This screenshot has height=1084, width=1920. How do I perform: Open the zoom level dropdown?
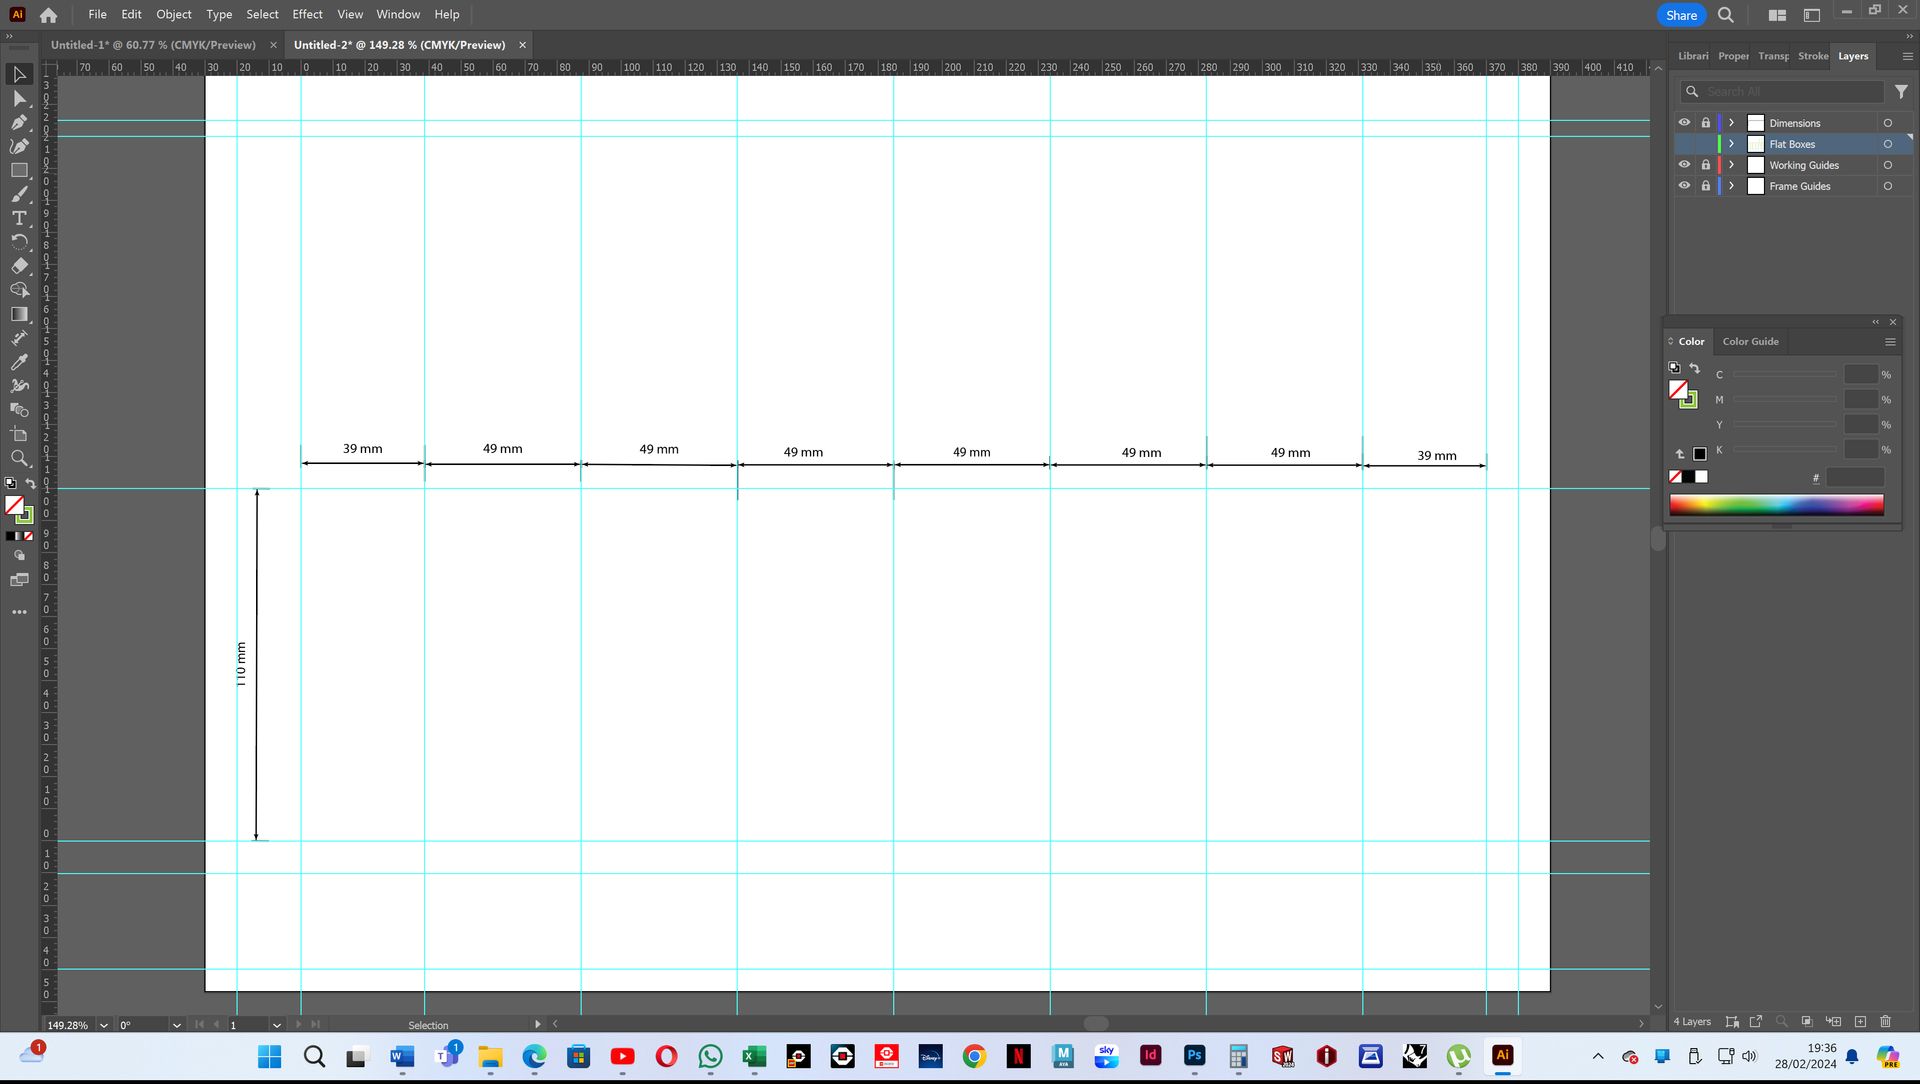pos(104,1025)
